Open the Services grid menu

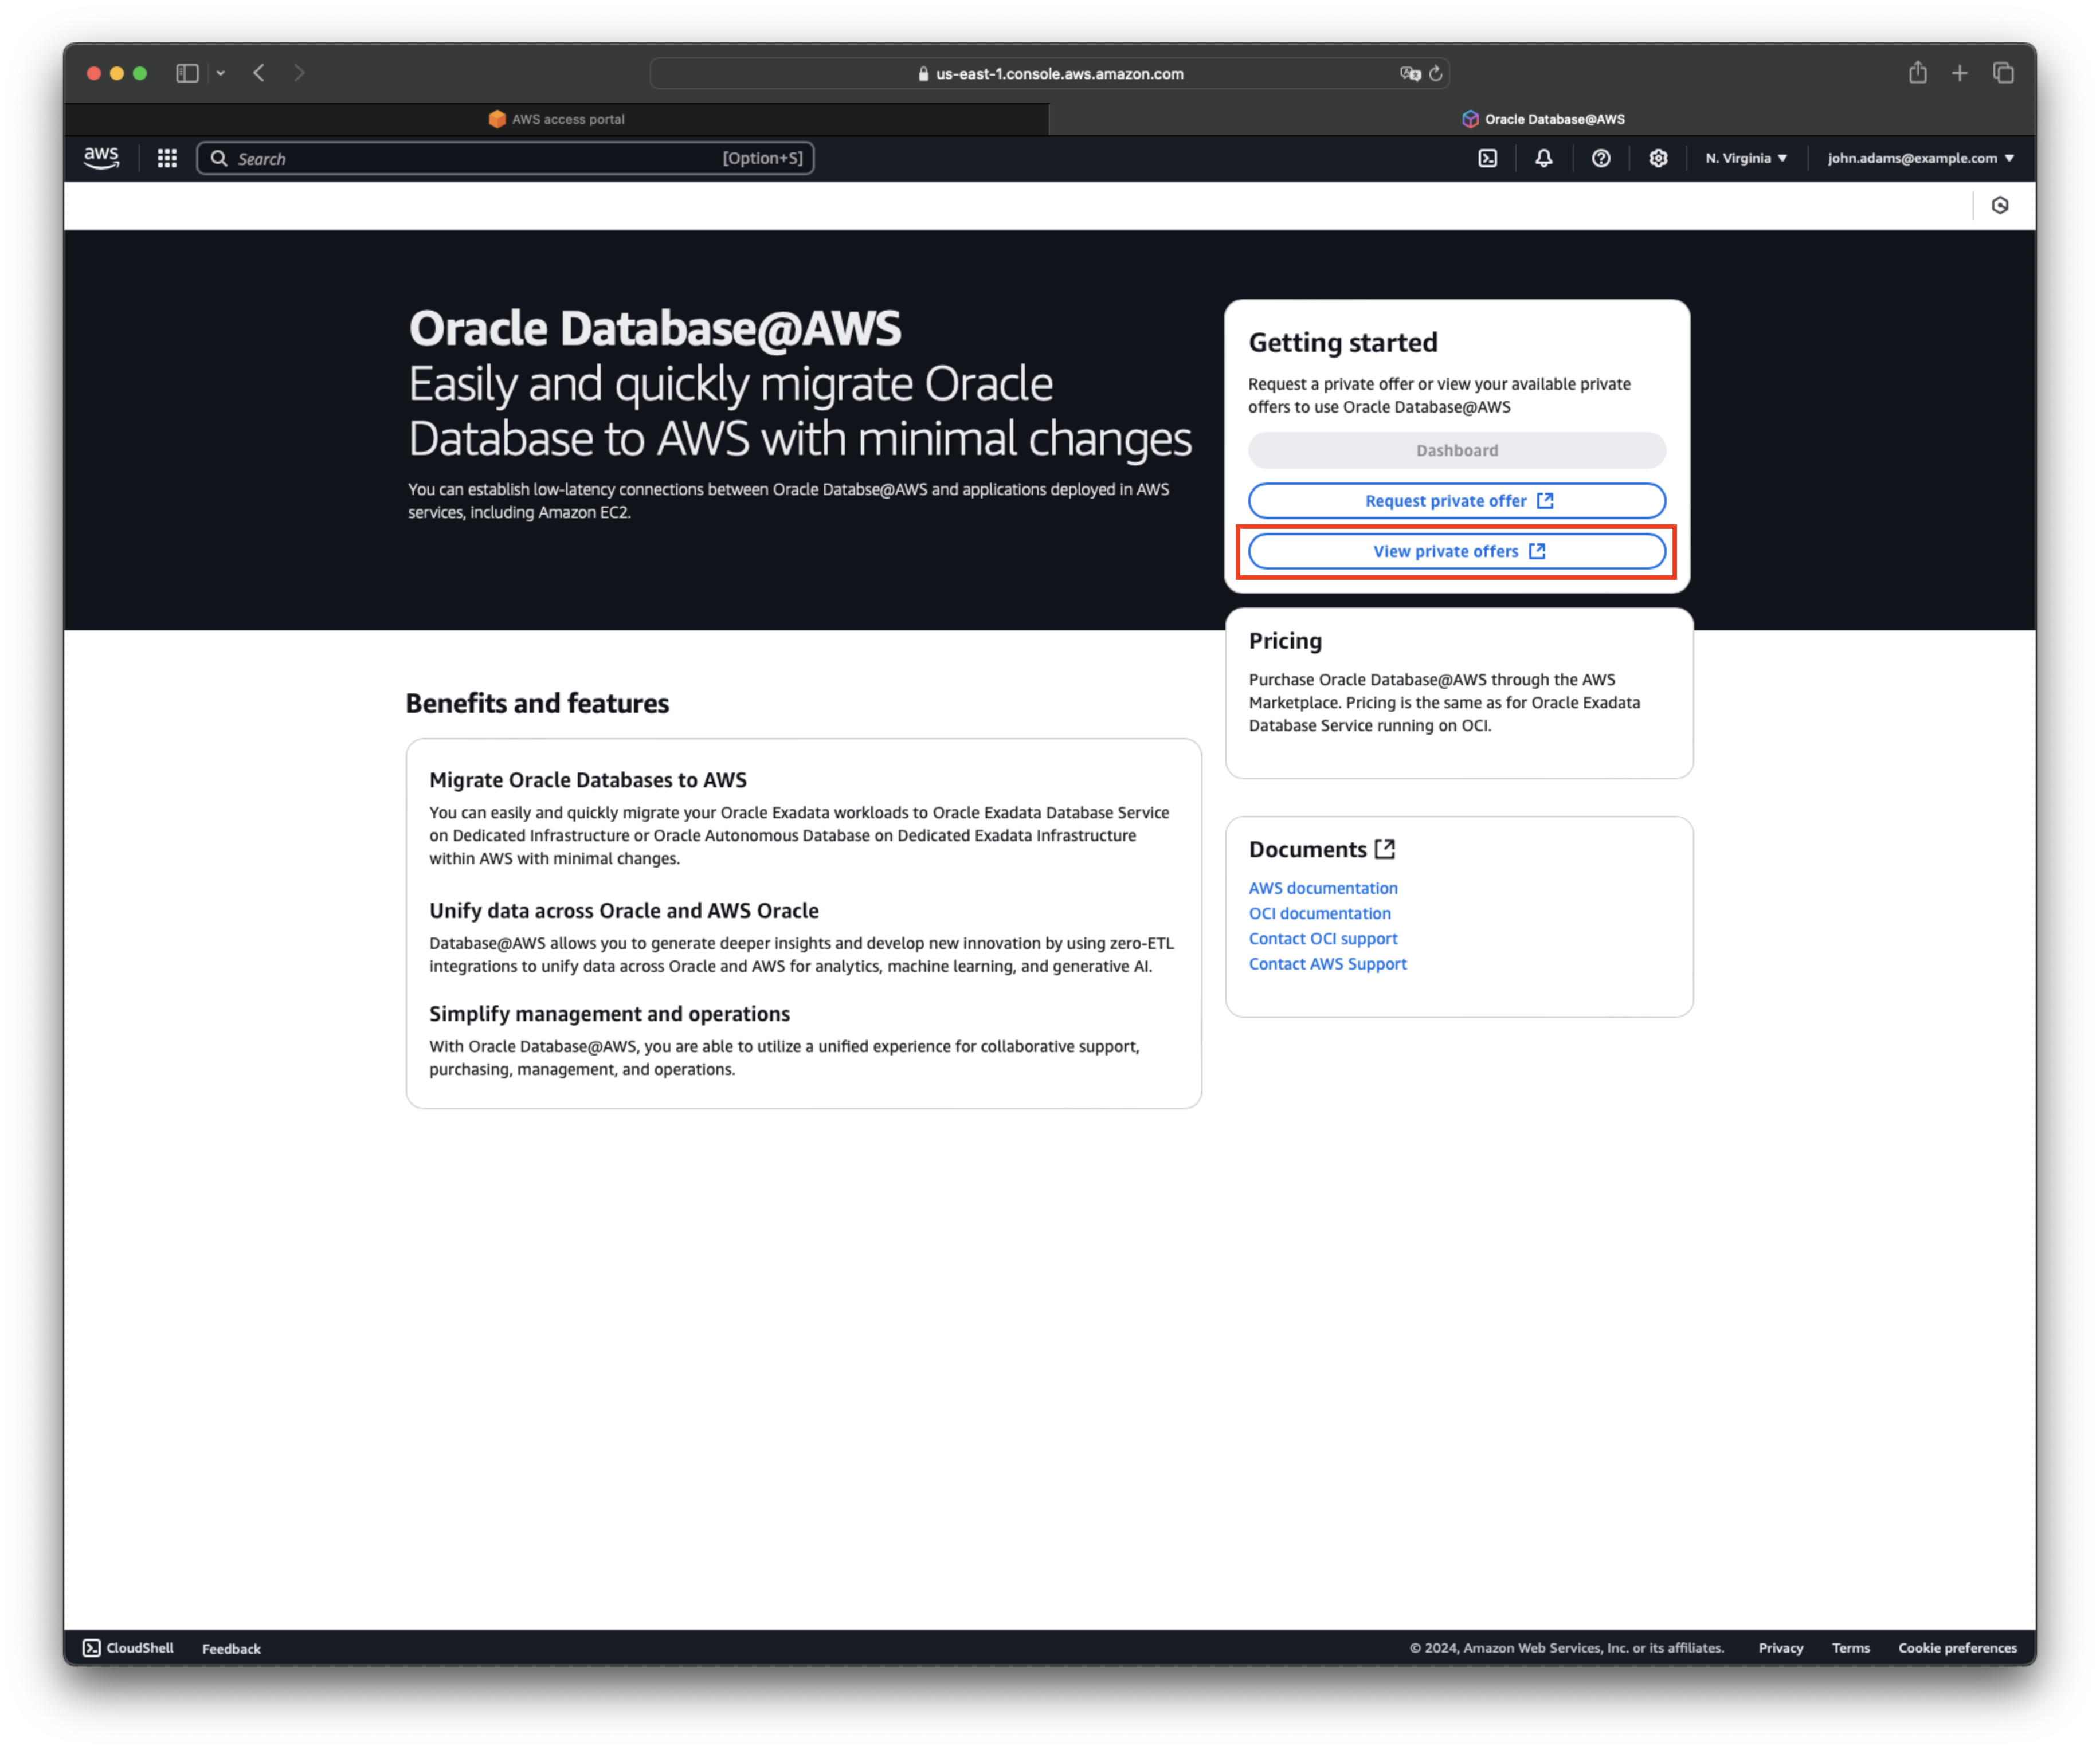pyautogui.click(x=167, y=158)
